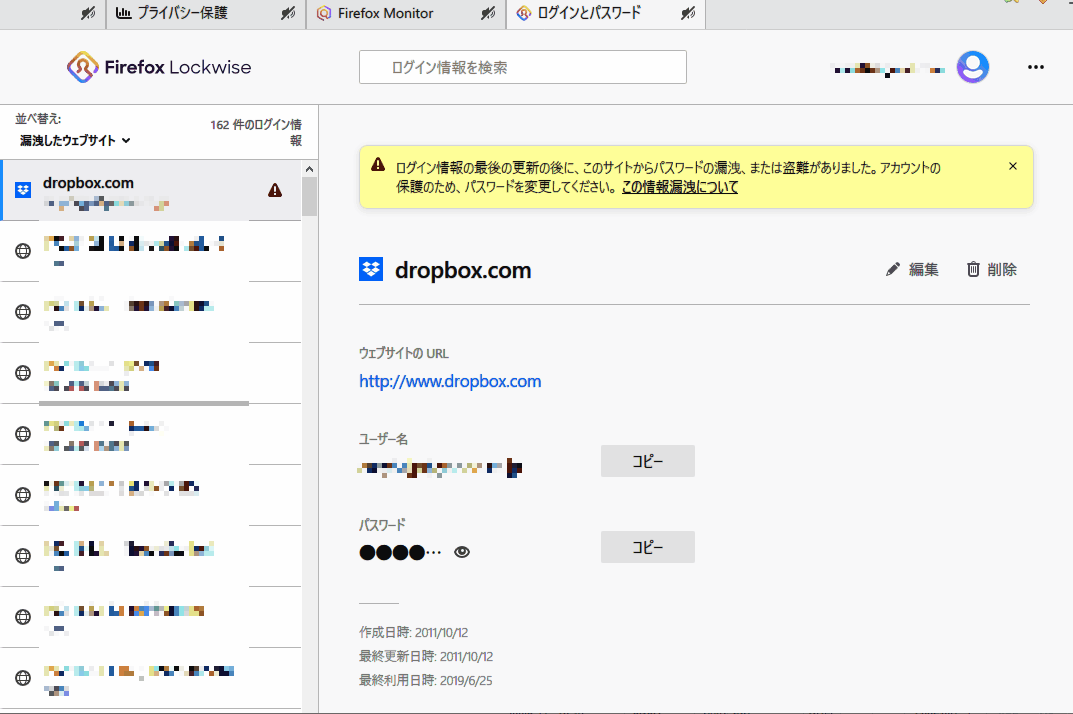Open the 漏洩したウェブサイト sort dropdown
Image resolution: width=1073 pixels, height=714 pixels.
coord(75,140)
